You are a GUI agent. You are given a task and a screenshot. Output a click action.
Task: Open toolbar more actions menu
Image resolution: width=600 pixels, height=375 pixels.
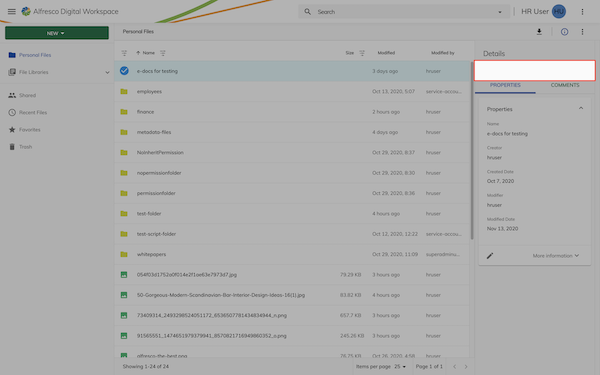(582, 32)
